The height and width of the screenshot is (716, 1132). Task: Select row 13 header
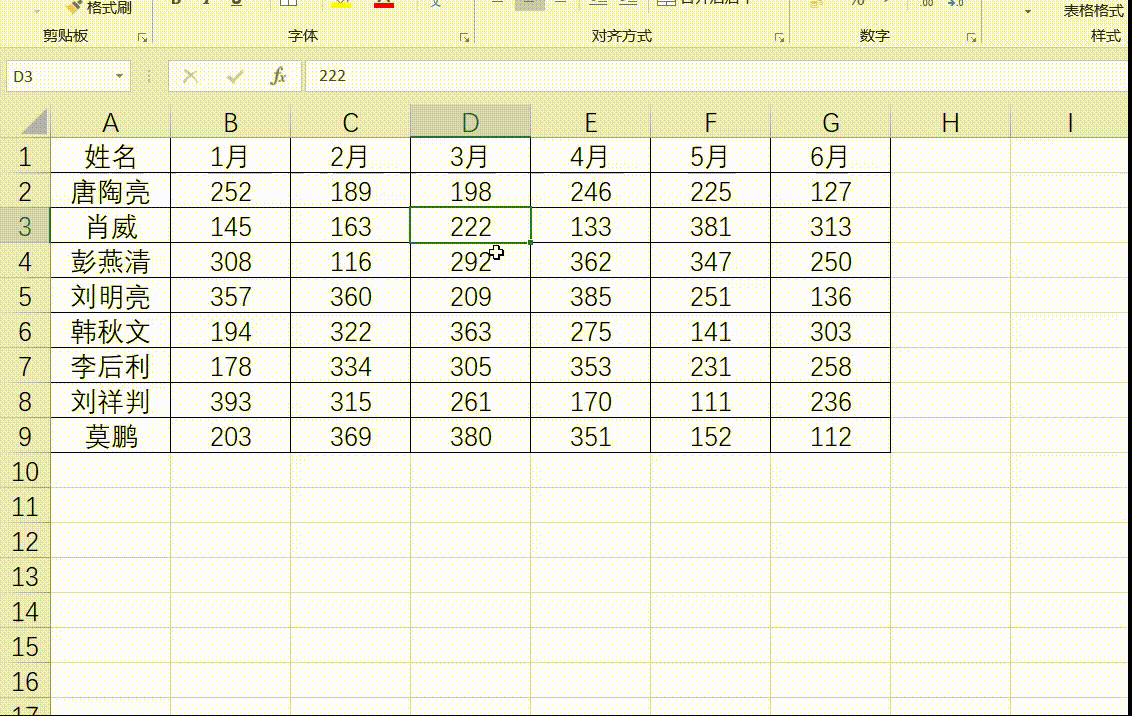point(25,577)
